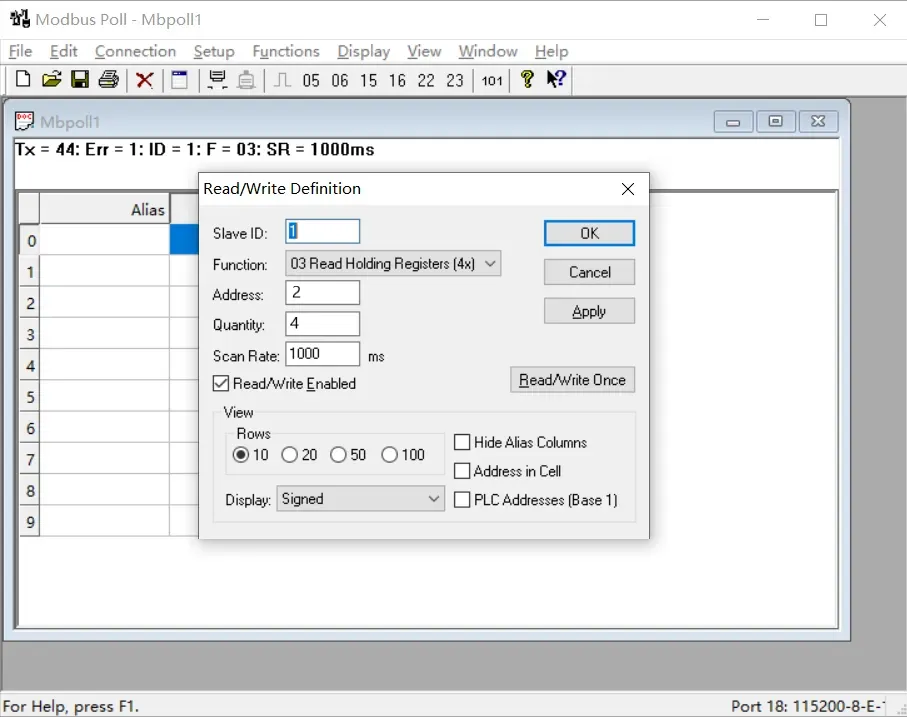Viewport: 907px width, 717px height.
Task: Click the Connect toolbar icon
Action: point(217,80)
